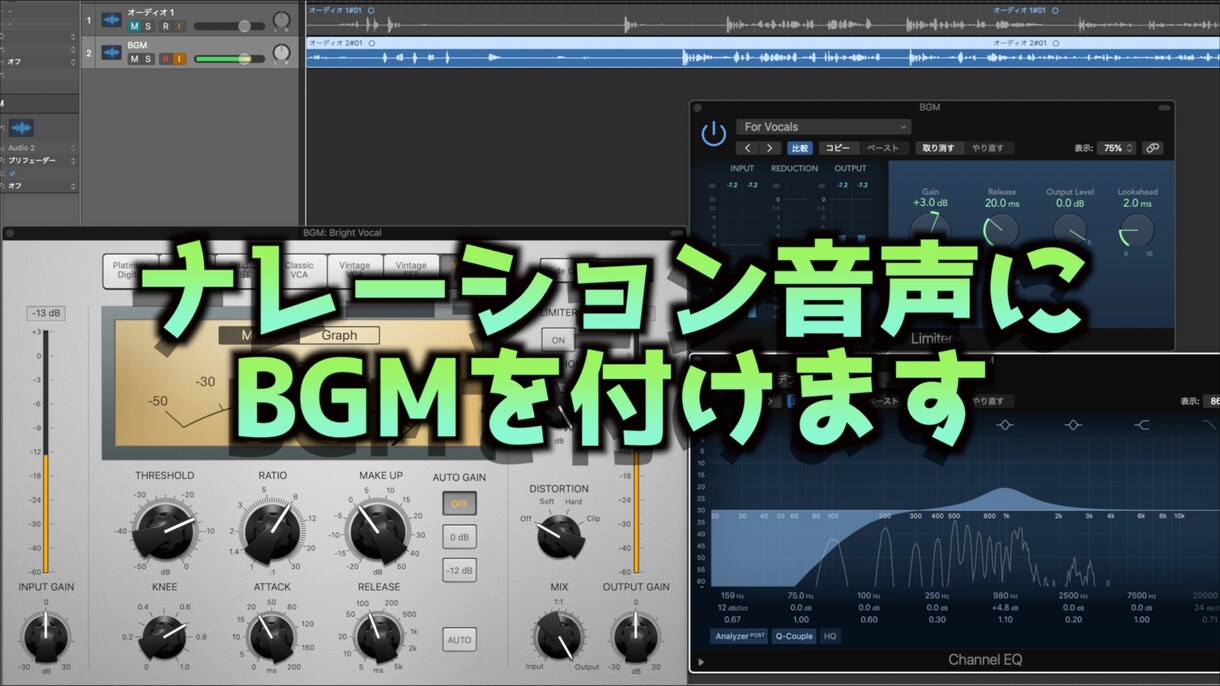Click the 比較 compare button in Limiter
Viewport: 1220px width, 686px height.
click(x=799, y=148)
